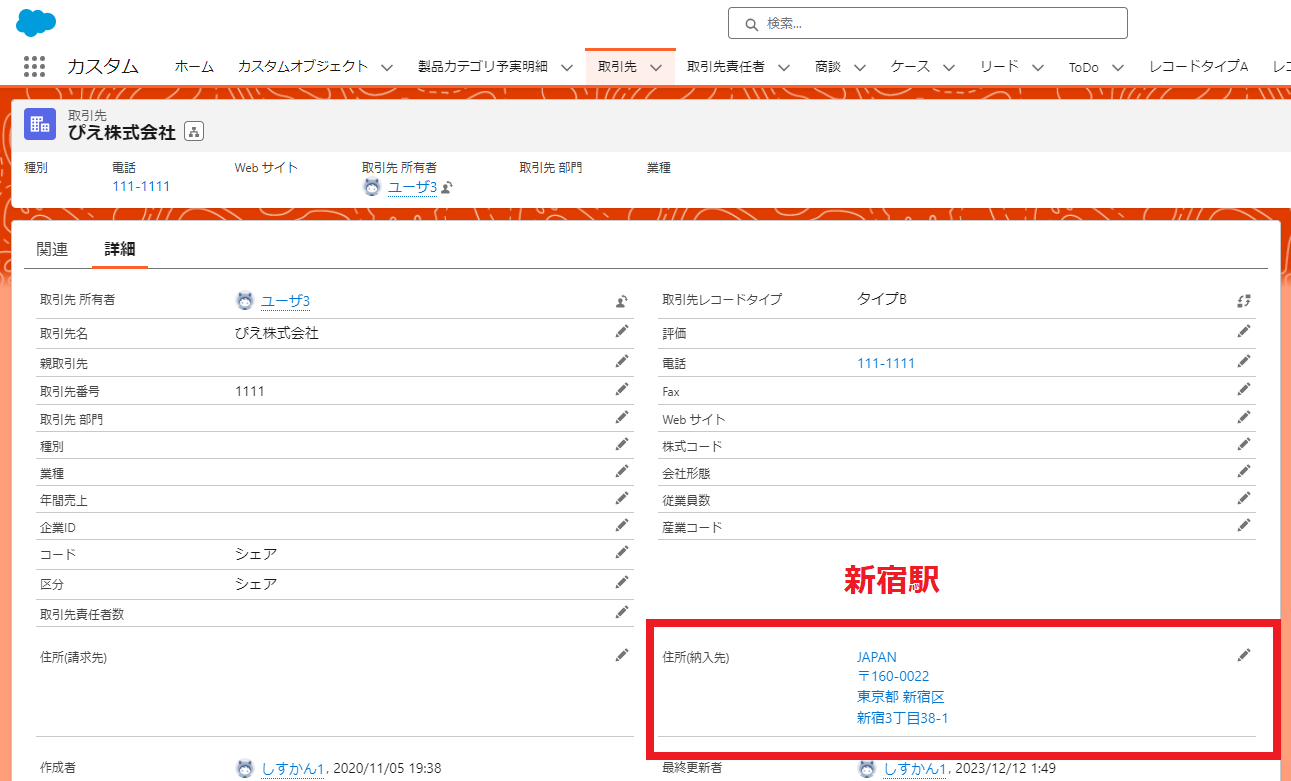Change record type icon for タイプB
This screenshot has height=781, width=1291.
pyautogui.click(x=1244, y=300)
